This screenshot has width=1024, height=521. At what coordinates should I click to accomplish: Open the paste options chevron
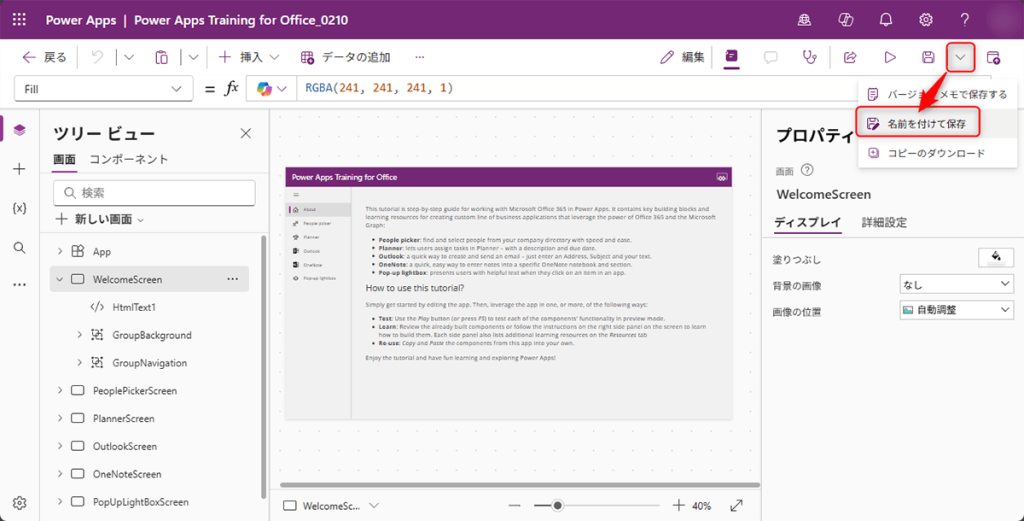point(193,57)
